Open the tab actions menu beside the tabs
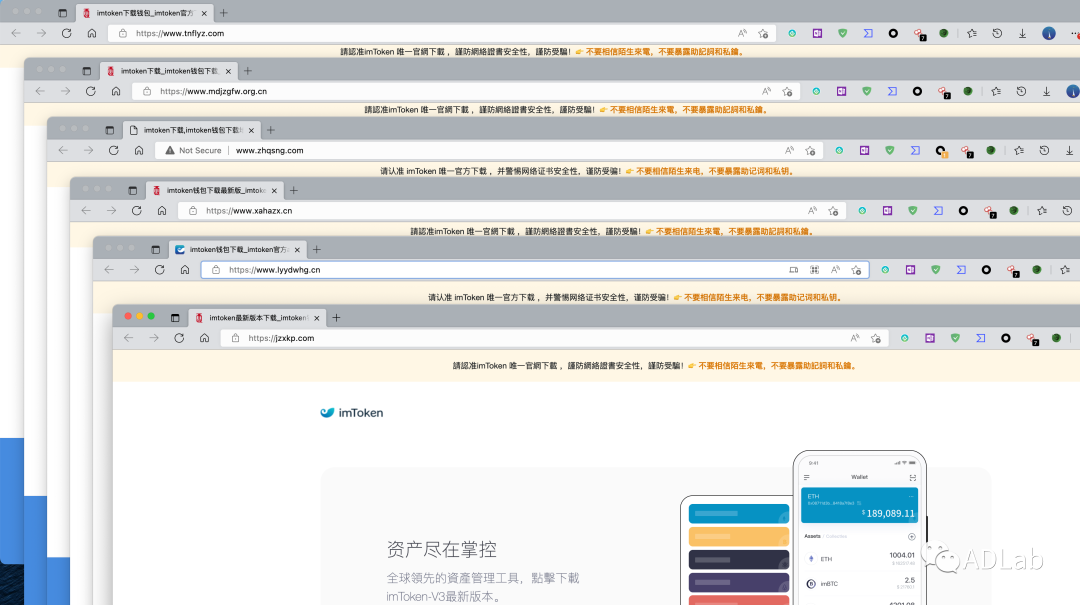This screenshot has width=1080, height=605. [175, 318]
